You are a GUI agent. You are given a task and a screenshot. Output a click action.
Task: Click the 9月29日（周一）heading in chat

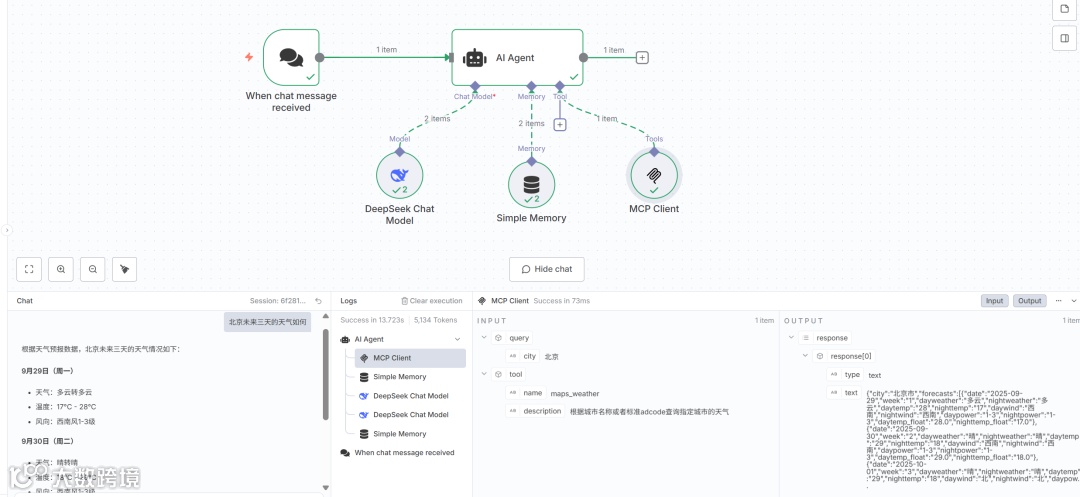48,371
